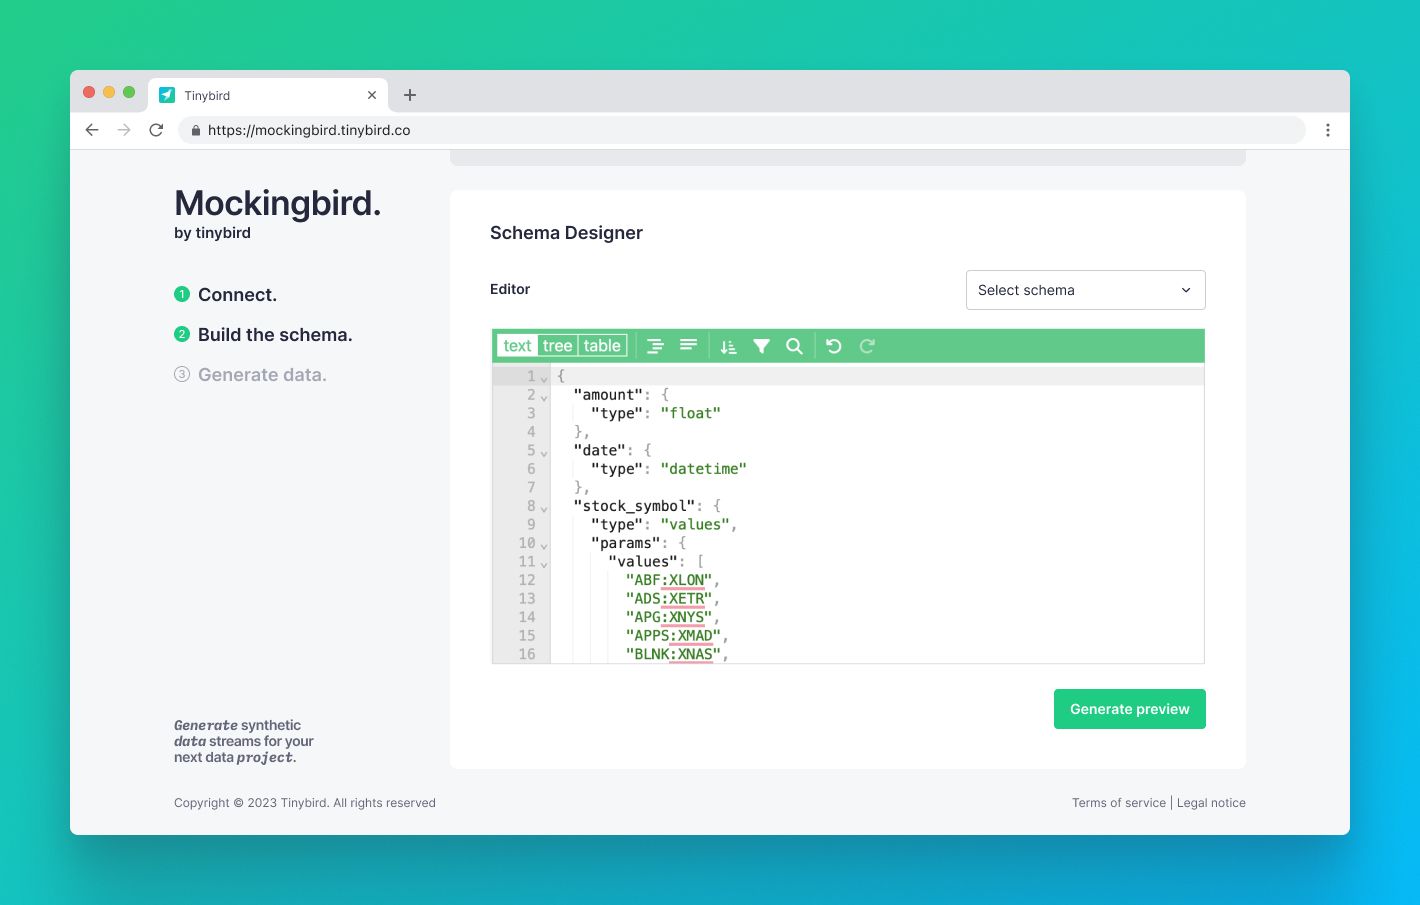
Task: Open the Terms of service link
Action: coord(1118,803)
